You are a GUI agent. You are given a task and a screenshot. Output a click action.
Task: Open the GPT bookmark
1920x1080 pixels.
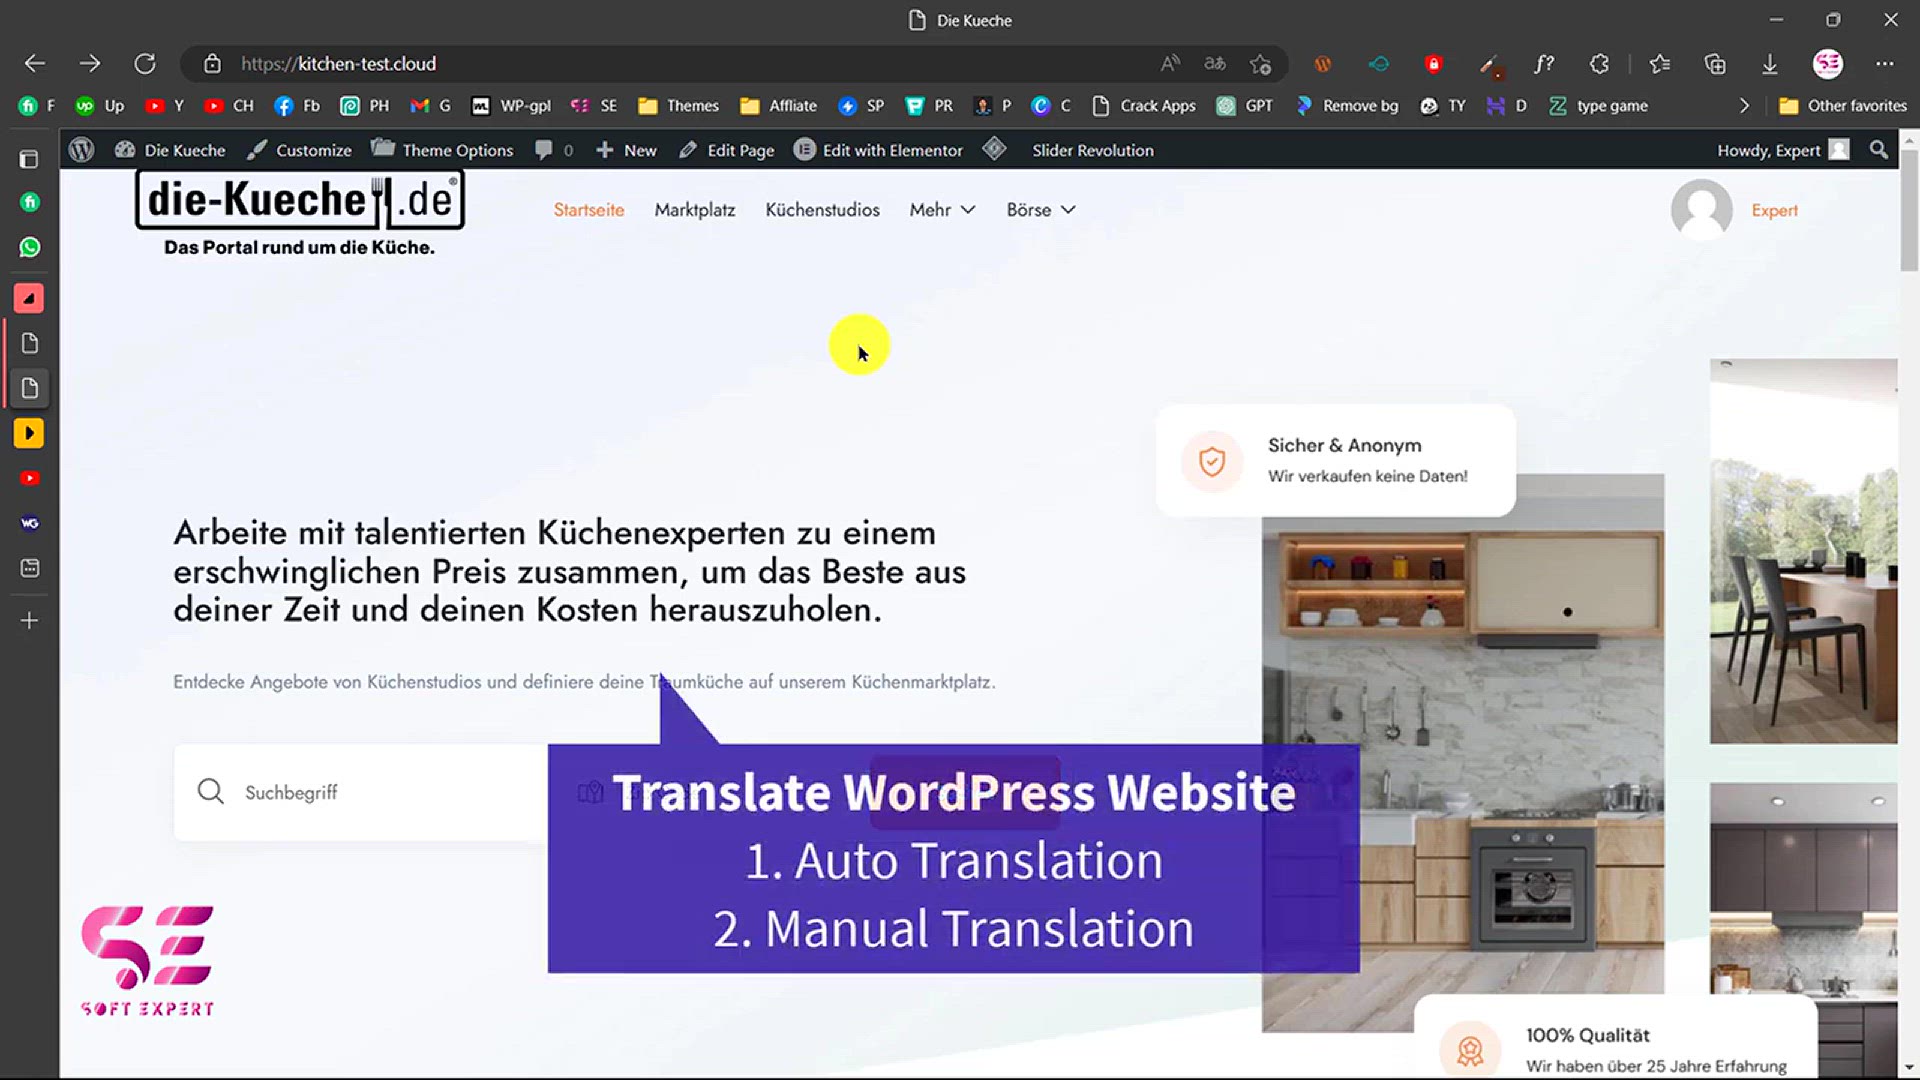1244,106
